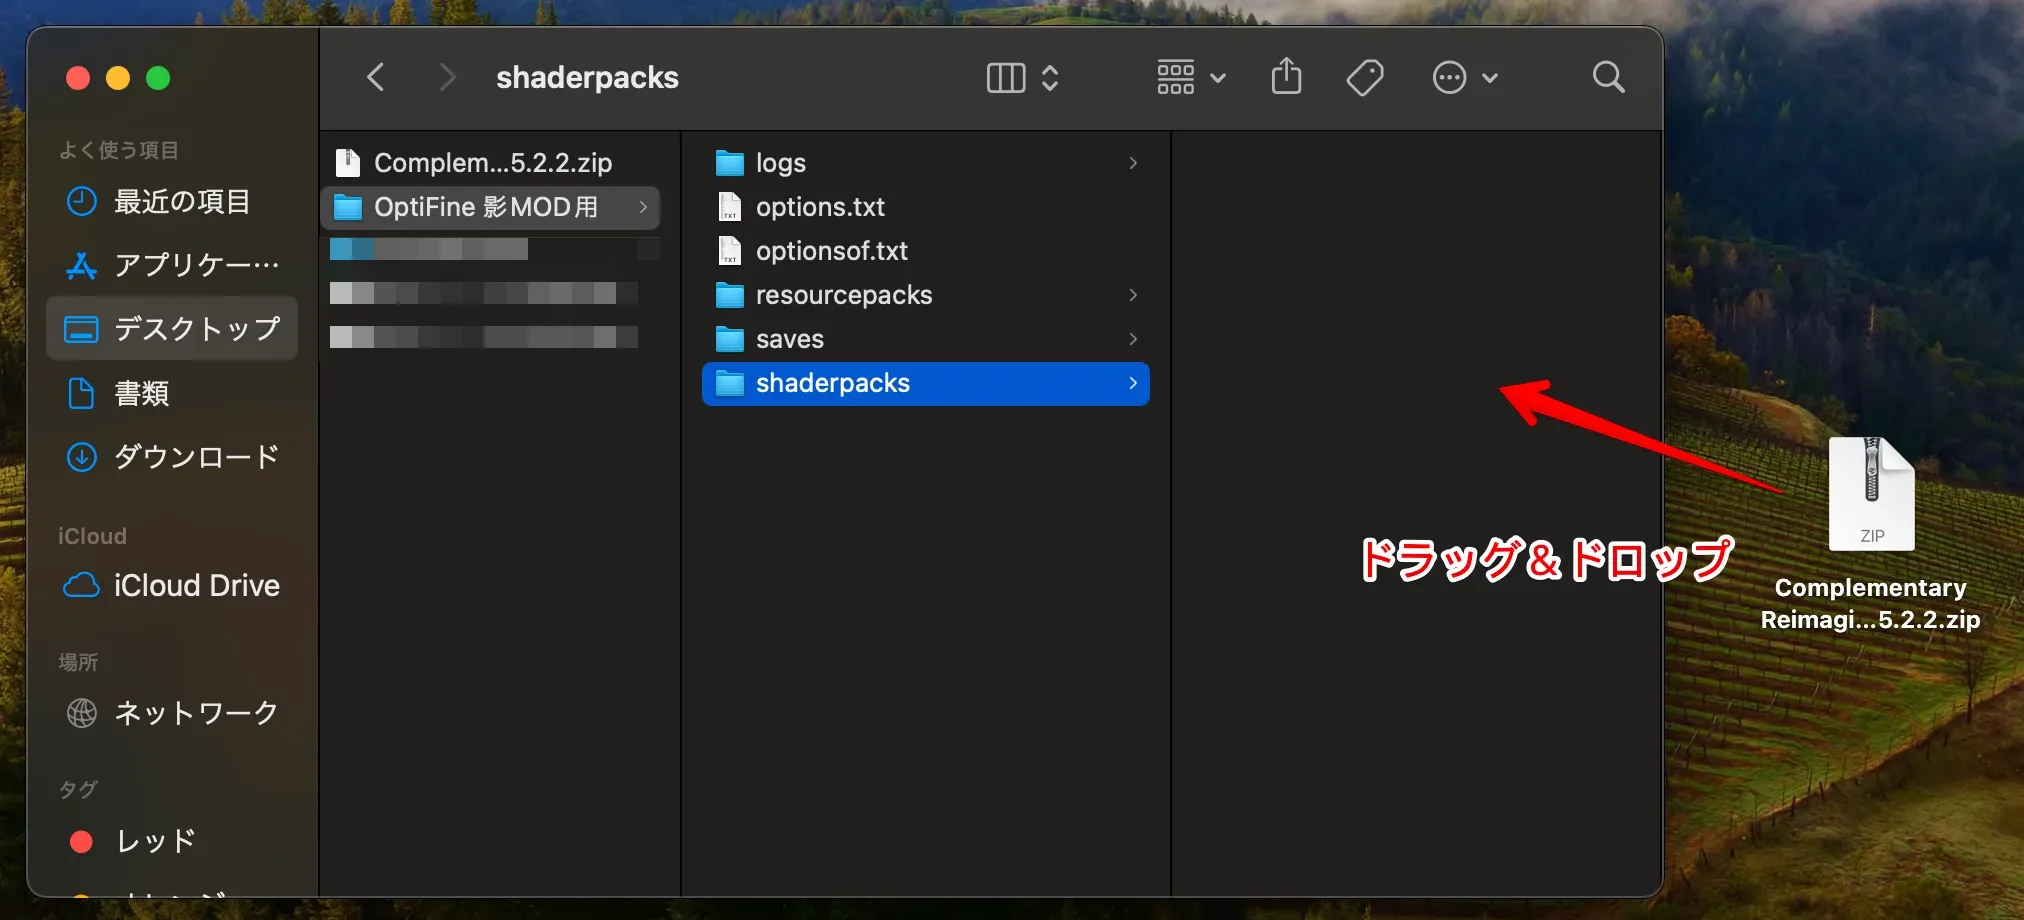The width and height of the screenshot is (2024, 920).
Task: Click the green fullscreen window button
Action: tap(158, 78)
